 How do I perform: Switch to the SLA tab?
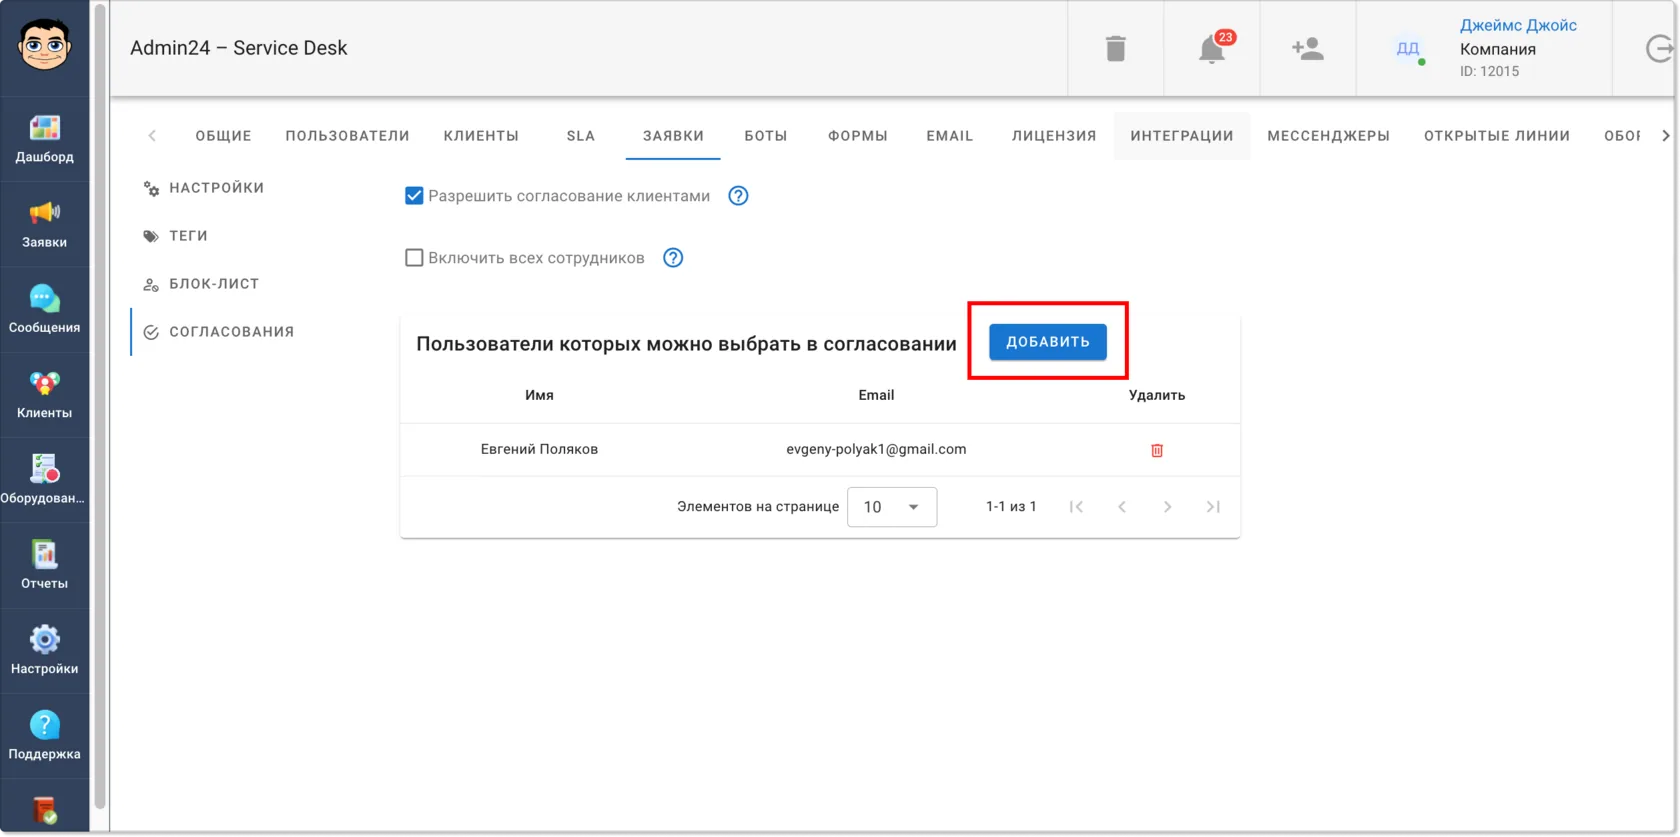point(581,136)
